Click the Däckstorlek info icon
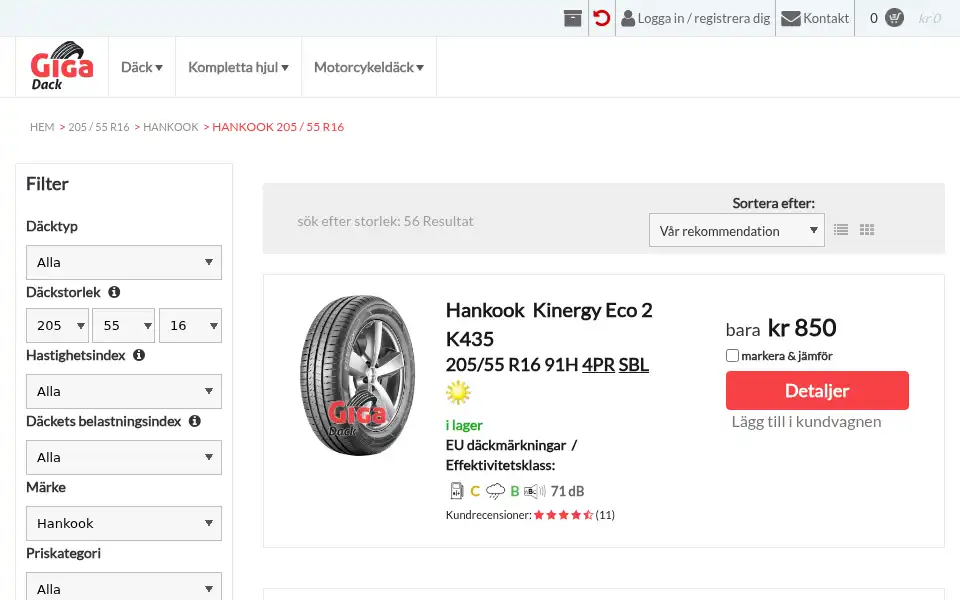960x600 pixels. (114, 292)
